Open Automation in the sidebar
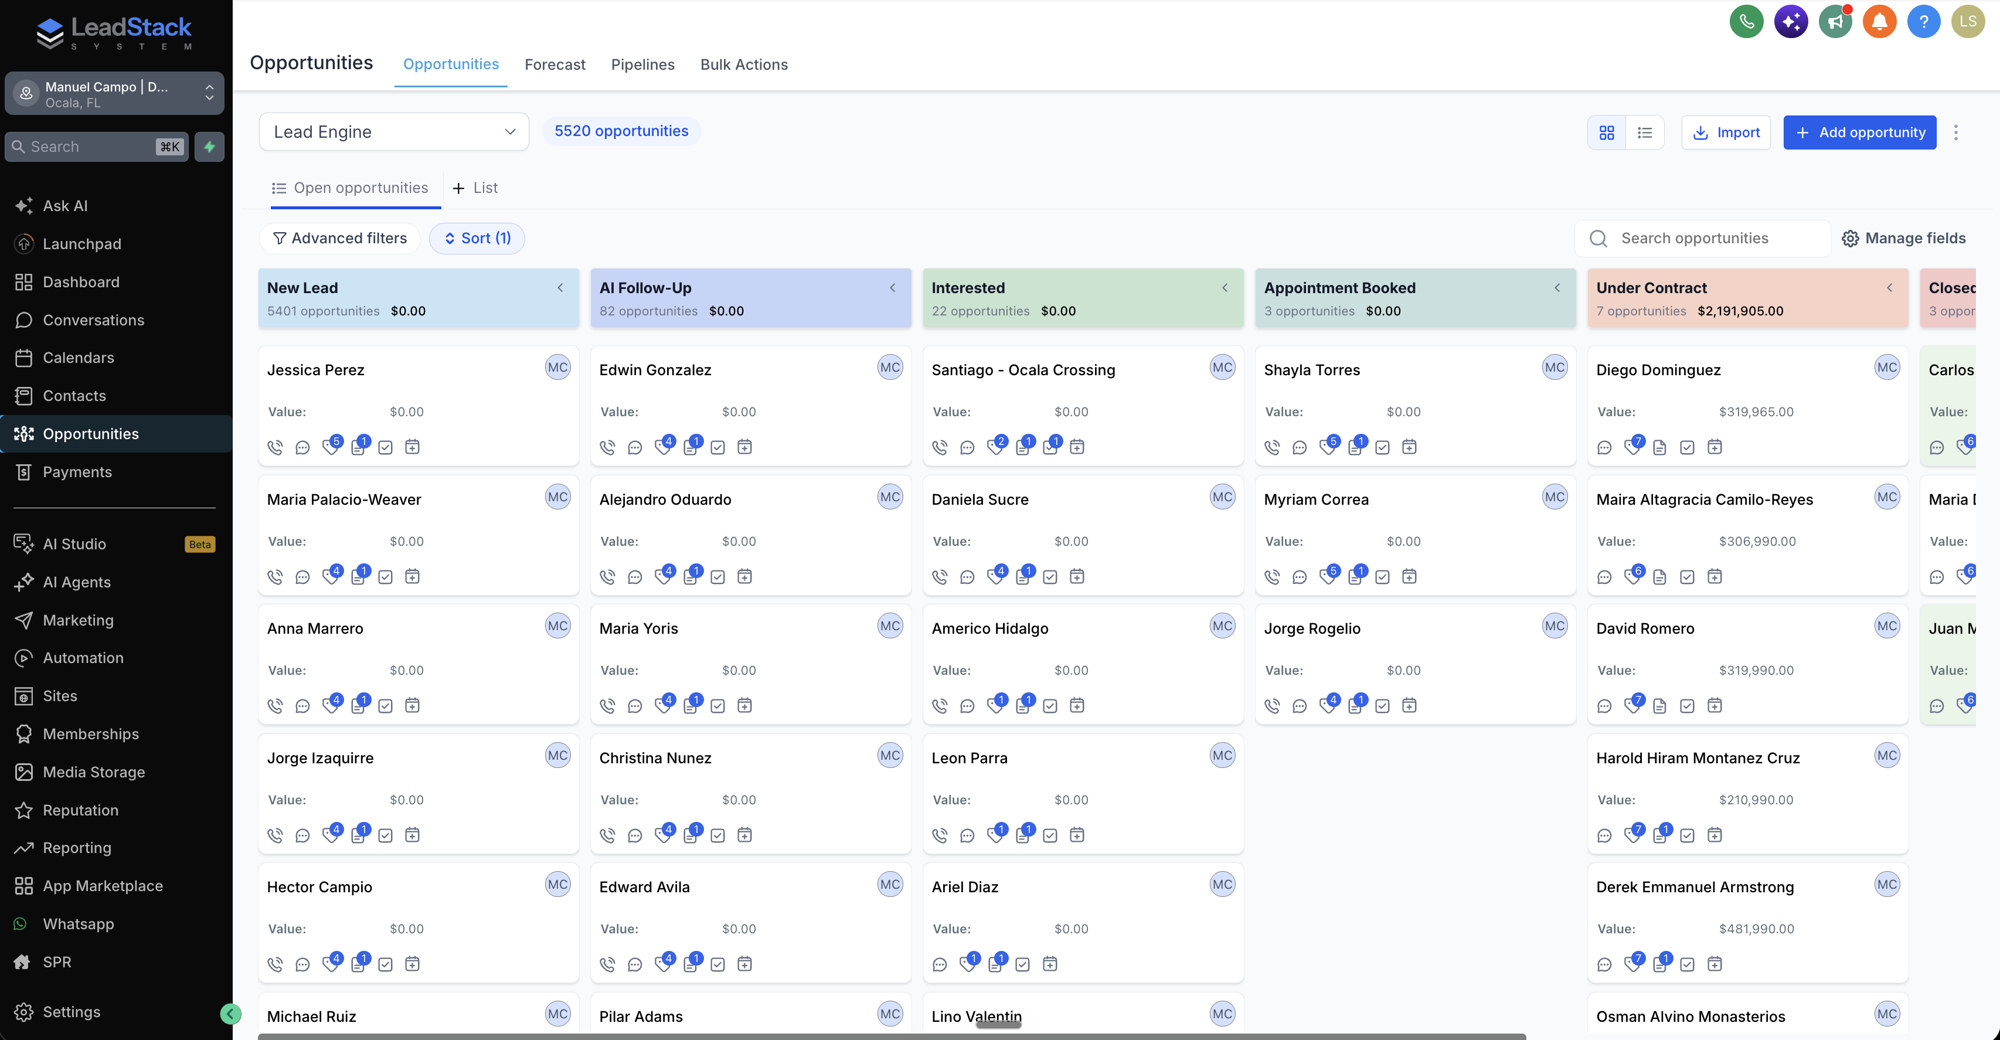 (x=83, y=658)
